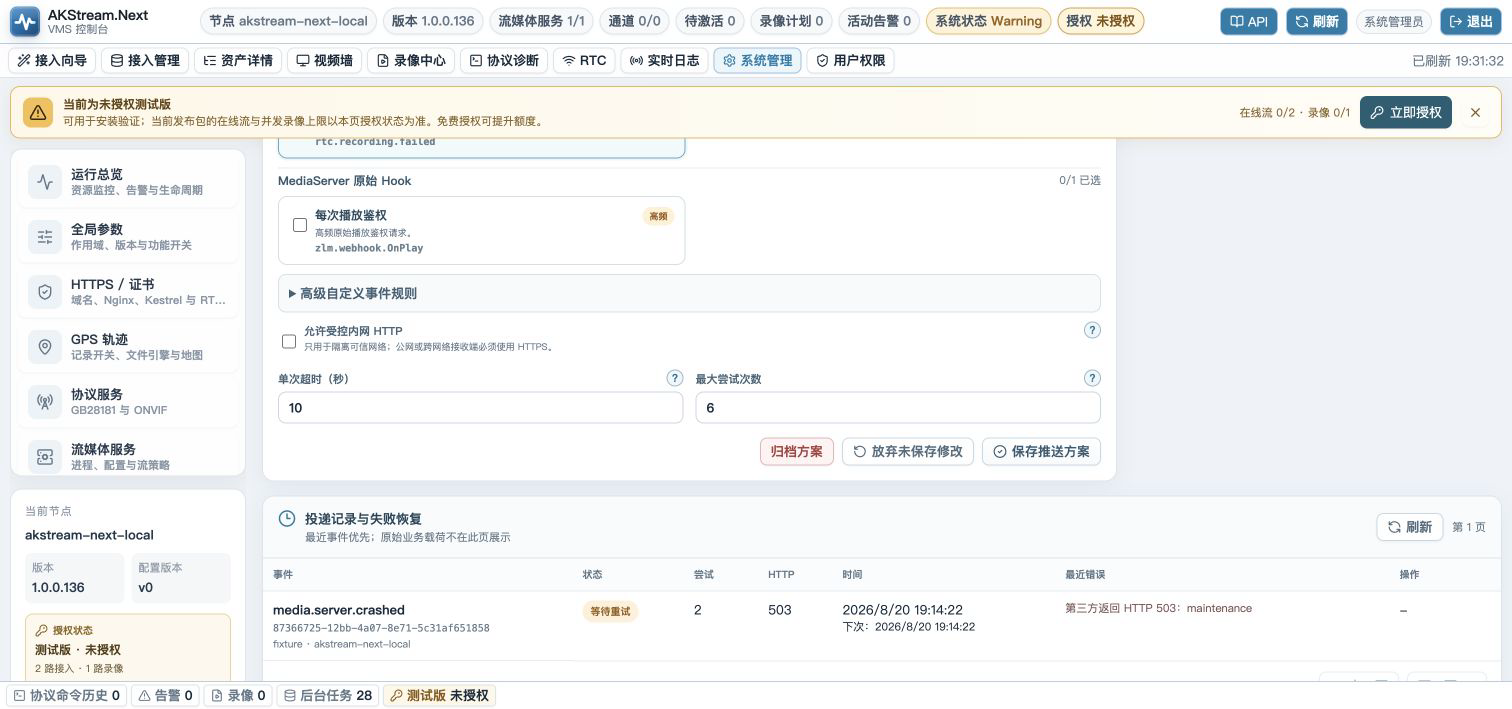This screenshot has height=709, width=1512.
Task: Click the top bar 刷新 button
Action: [1316, 21]
